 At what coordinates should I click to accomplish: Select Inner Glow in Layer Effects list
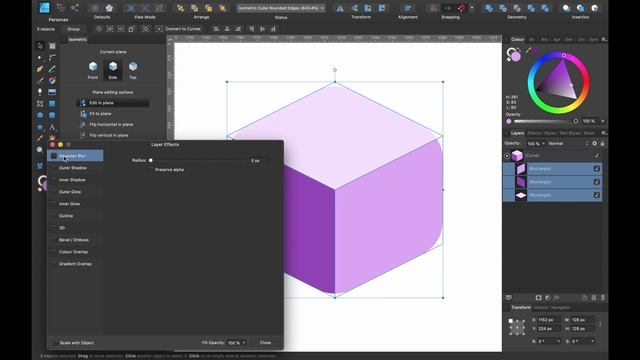coord(69,204)
